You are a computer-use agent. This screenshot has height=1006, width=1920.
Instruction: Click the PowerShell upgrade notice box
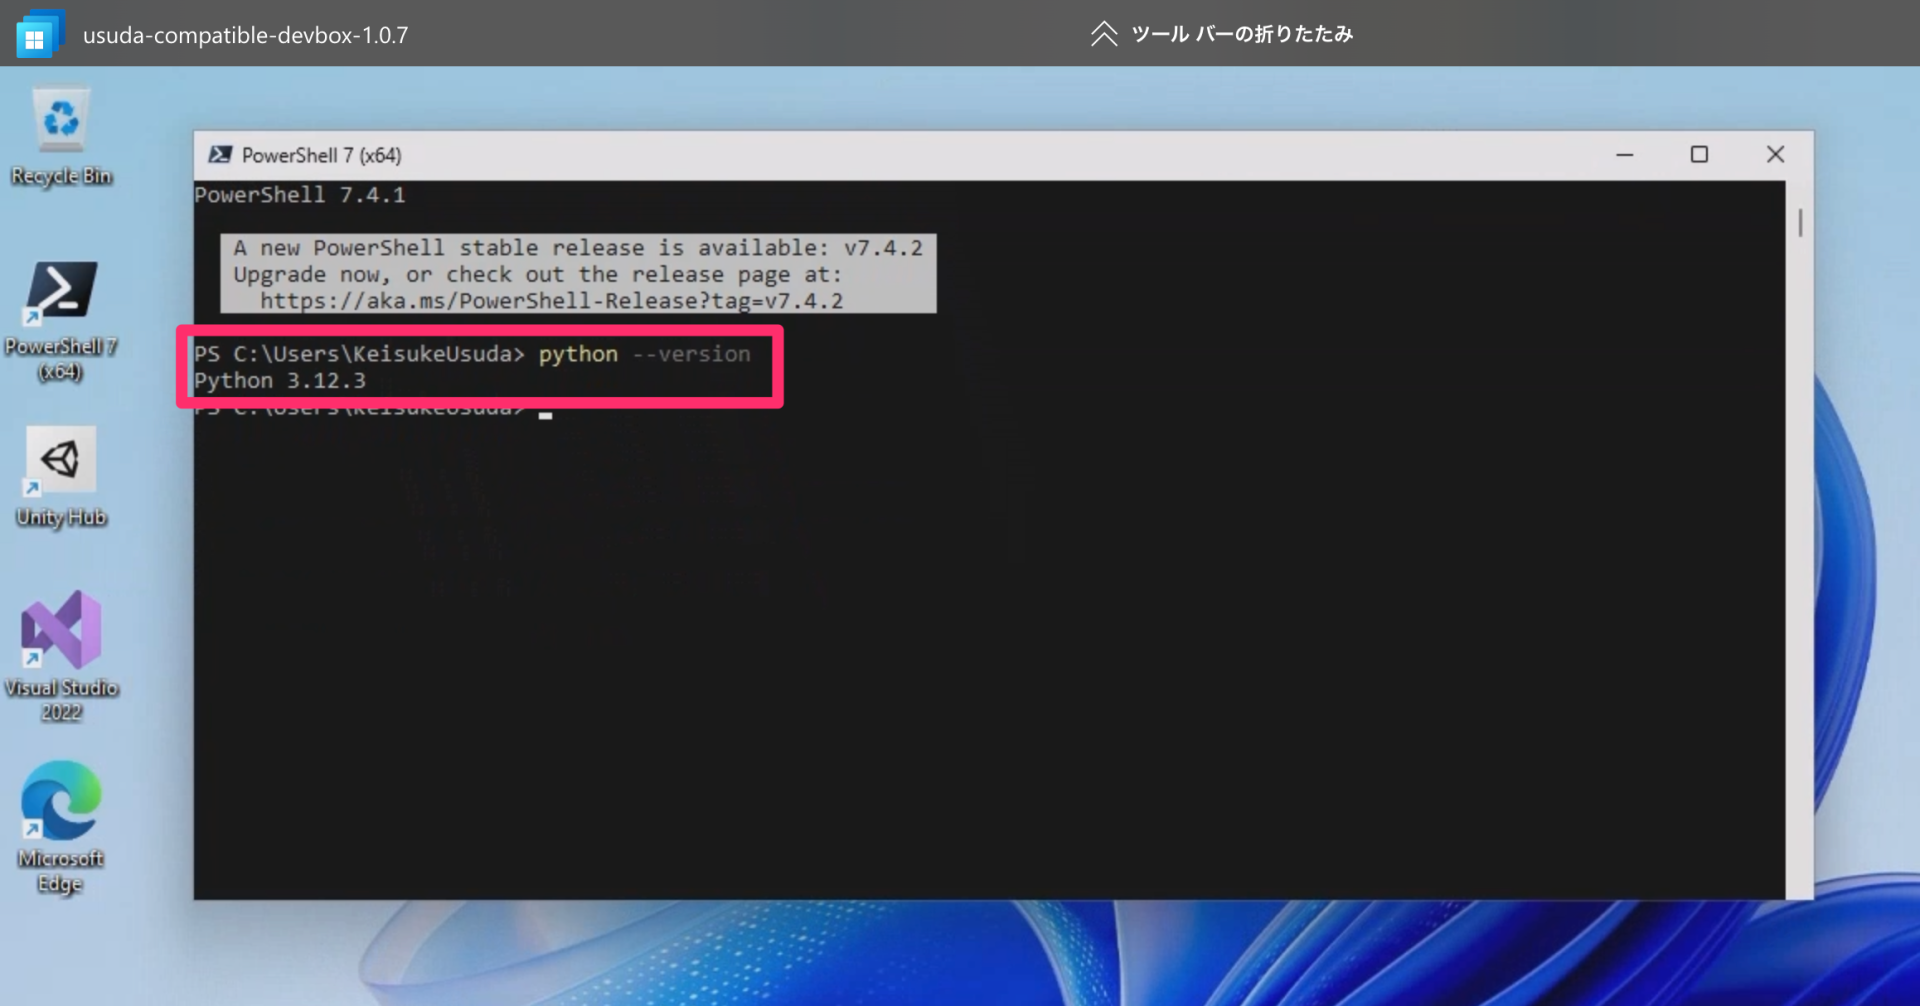click(x=578, y=273)
